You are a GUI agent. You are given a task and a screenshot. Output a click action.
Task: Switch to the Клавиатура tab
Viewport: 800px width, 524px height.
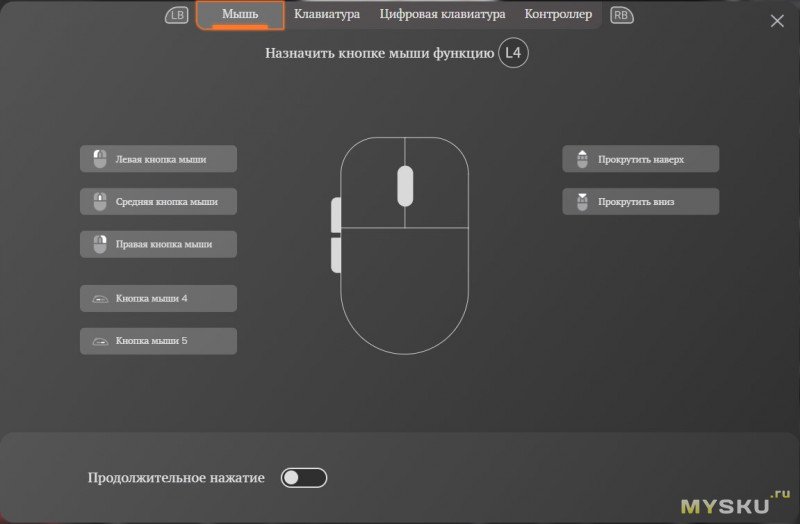pos(327,15)
